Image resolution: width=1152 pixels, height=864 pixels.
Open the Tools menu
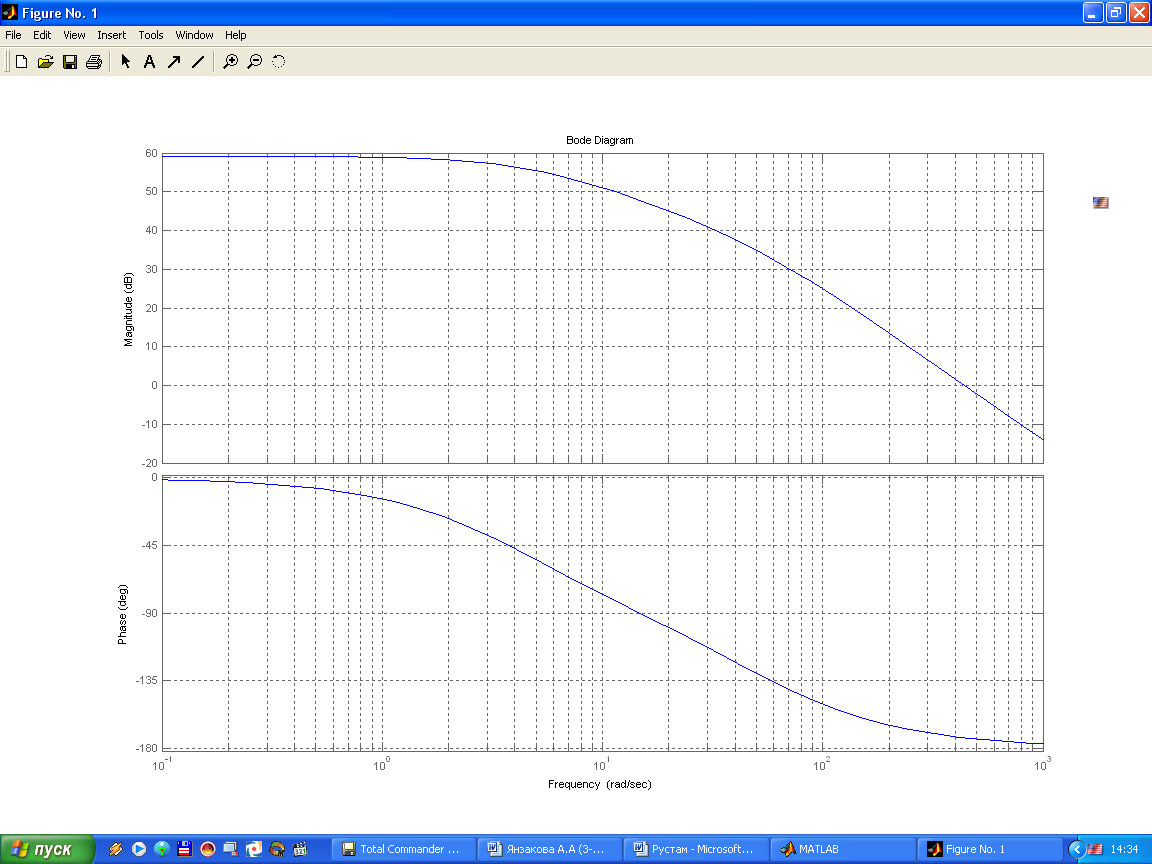(151, 35)
